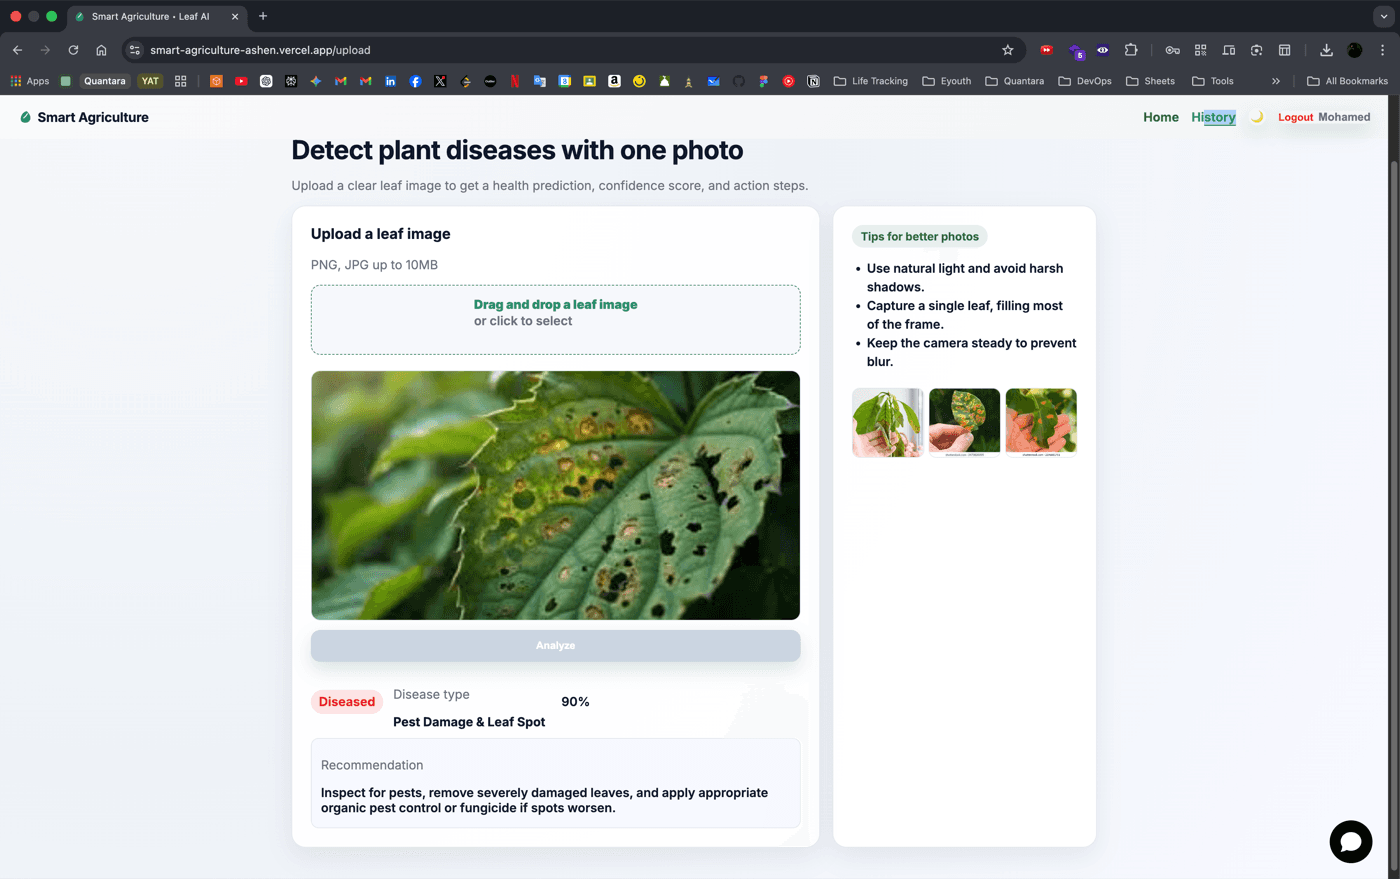
Task: Select the first sample leaf thumbnail
Action: point(888,422)
